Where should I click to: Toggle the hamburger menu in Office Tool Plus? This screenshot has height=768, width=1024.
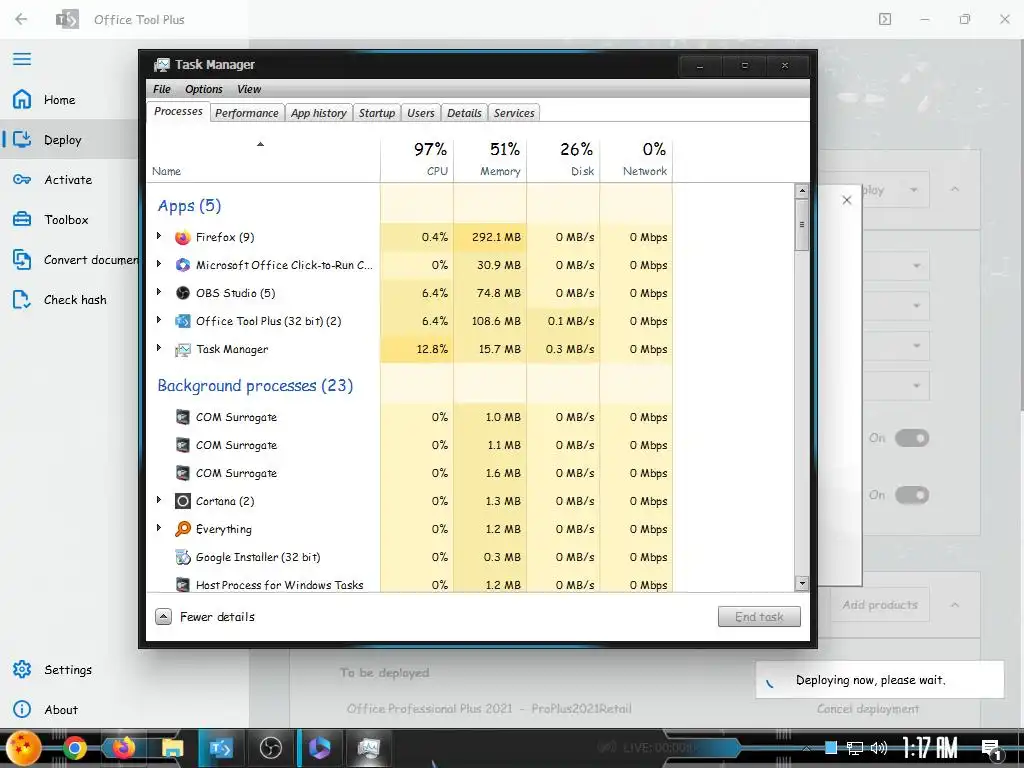22,59
